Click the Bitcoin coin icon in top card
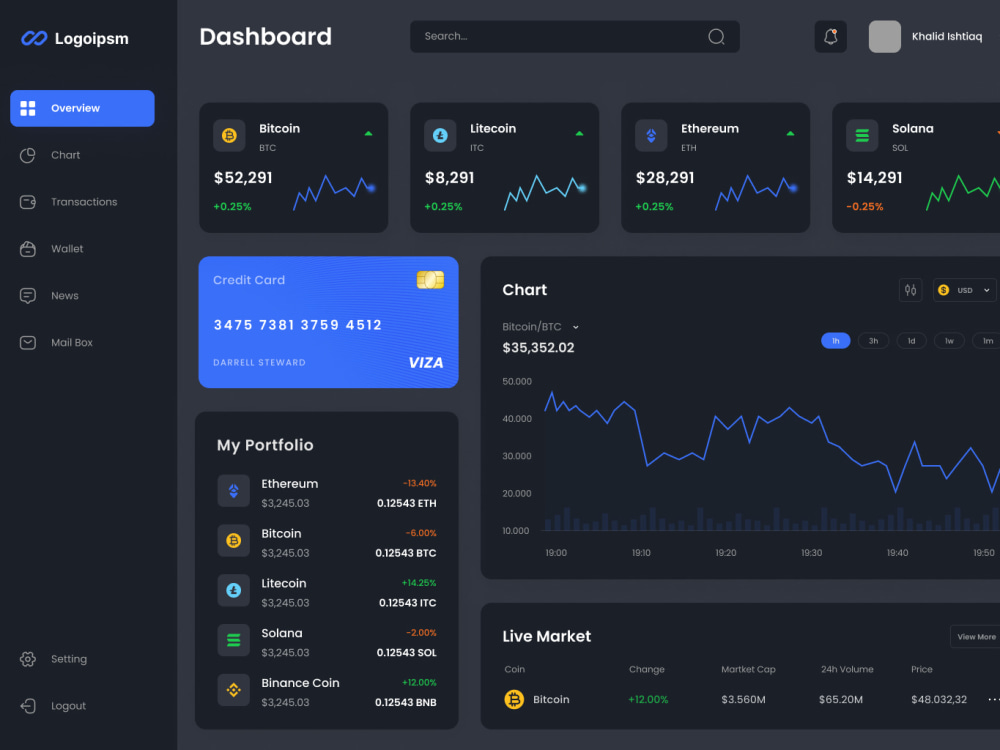The image size is (1000, 750). point(229,135)
